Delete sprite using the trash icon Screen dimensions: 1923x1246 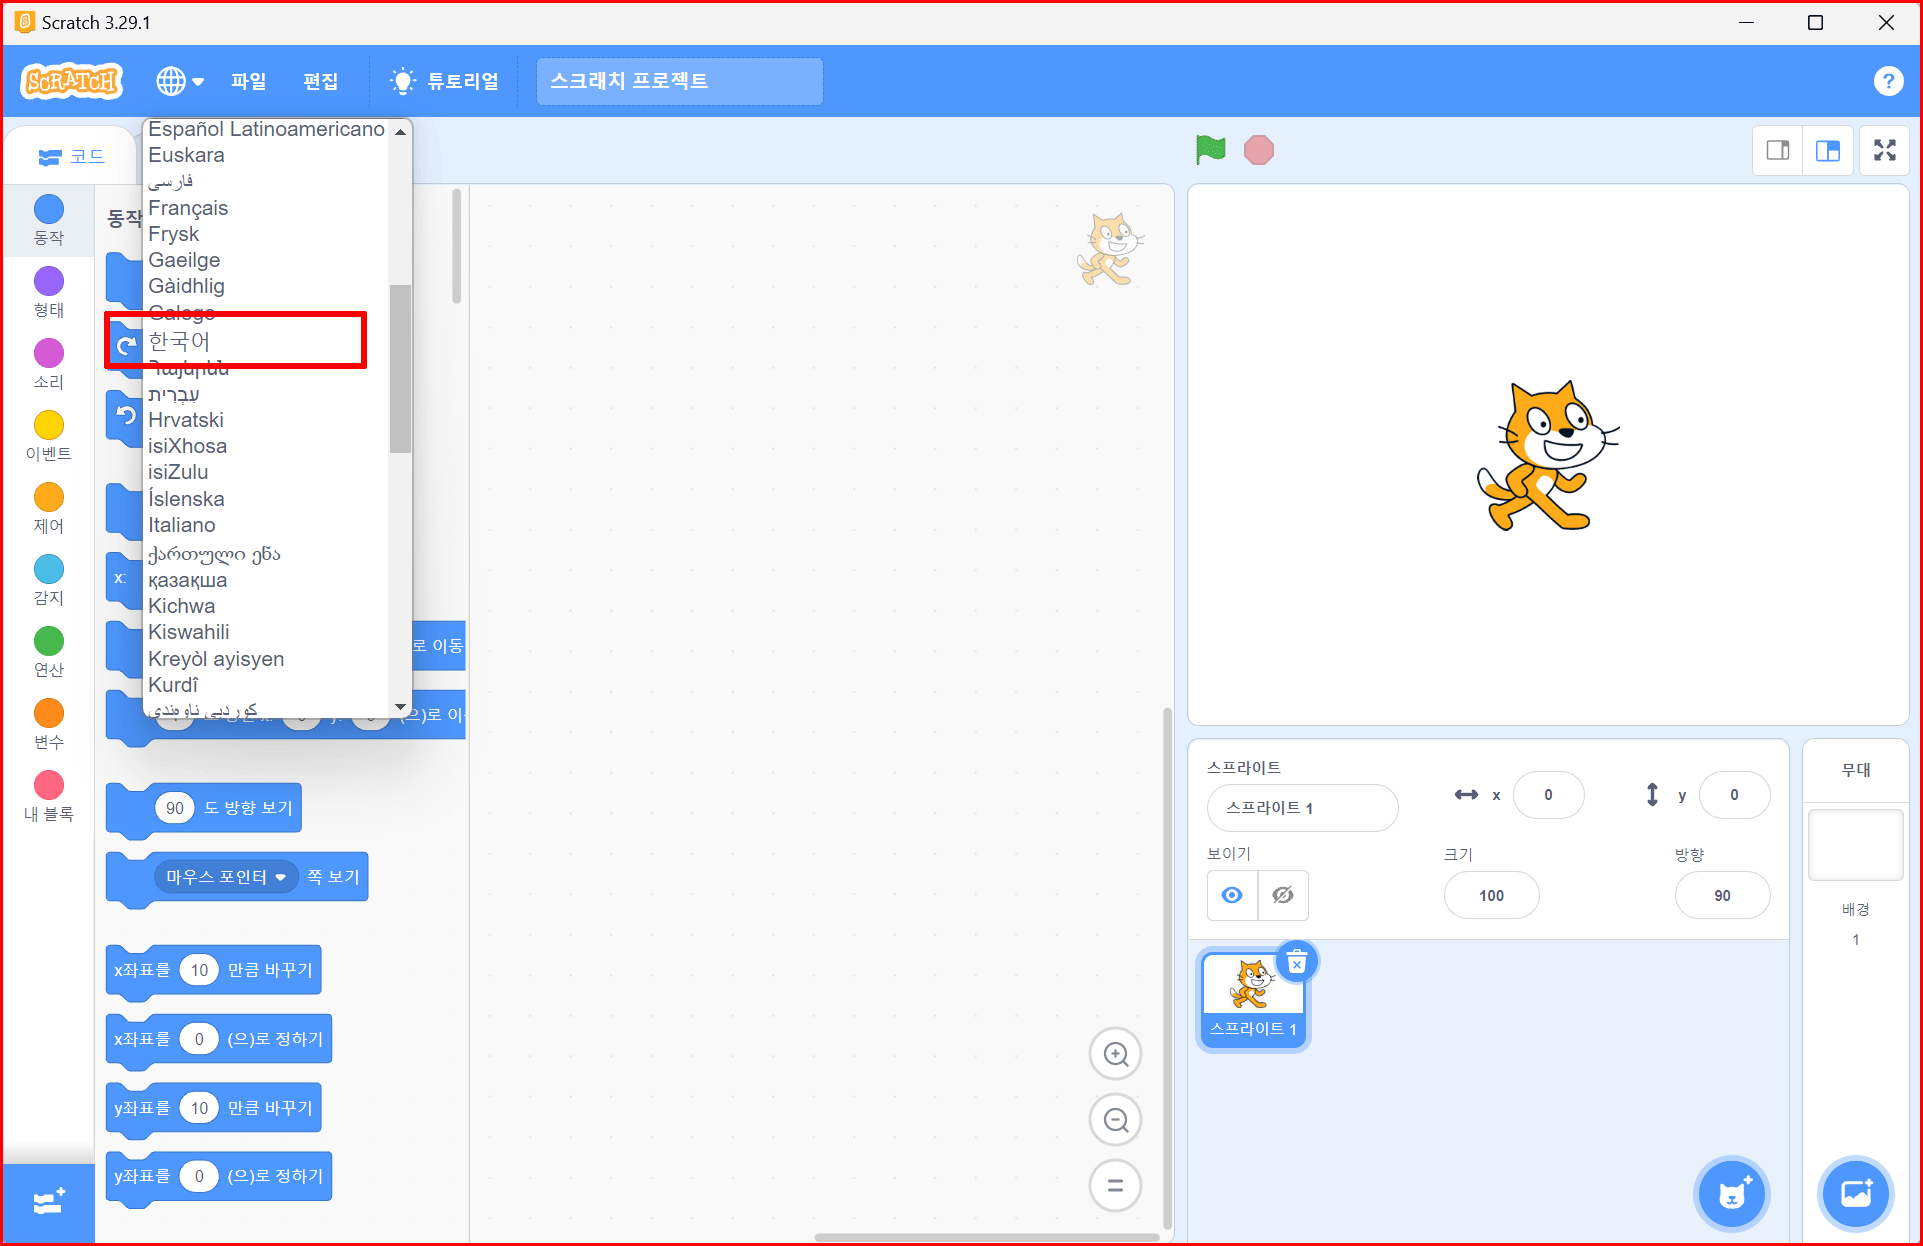click(1297, 963)
